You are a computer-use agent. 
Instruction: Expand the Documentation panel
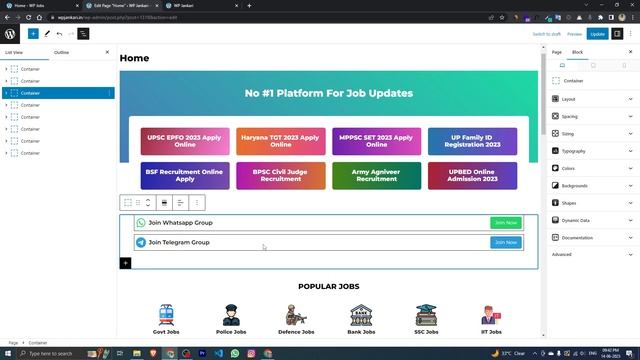[x=592, y=238]
